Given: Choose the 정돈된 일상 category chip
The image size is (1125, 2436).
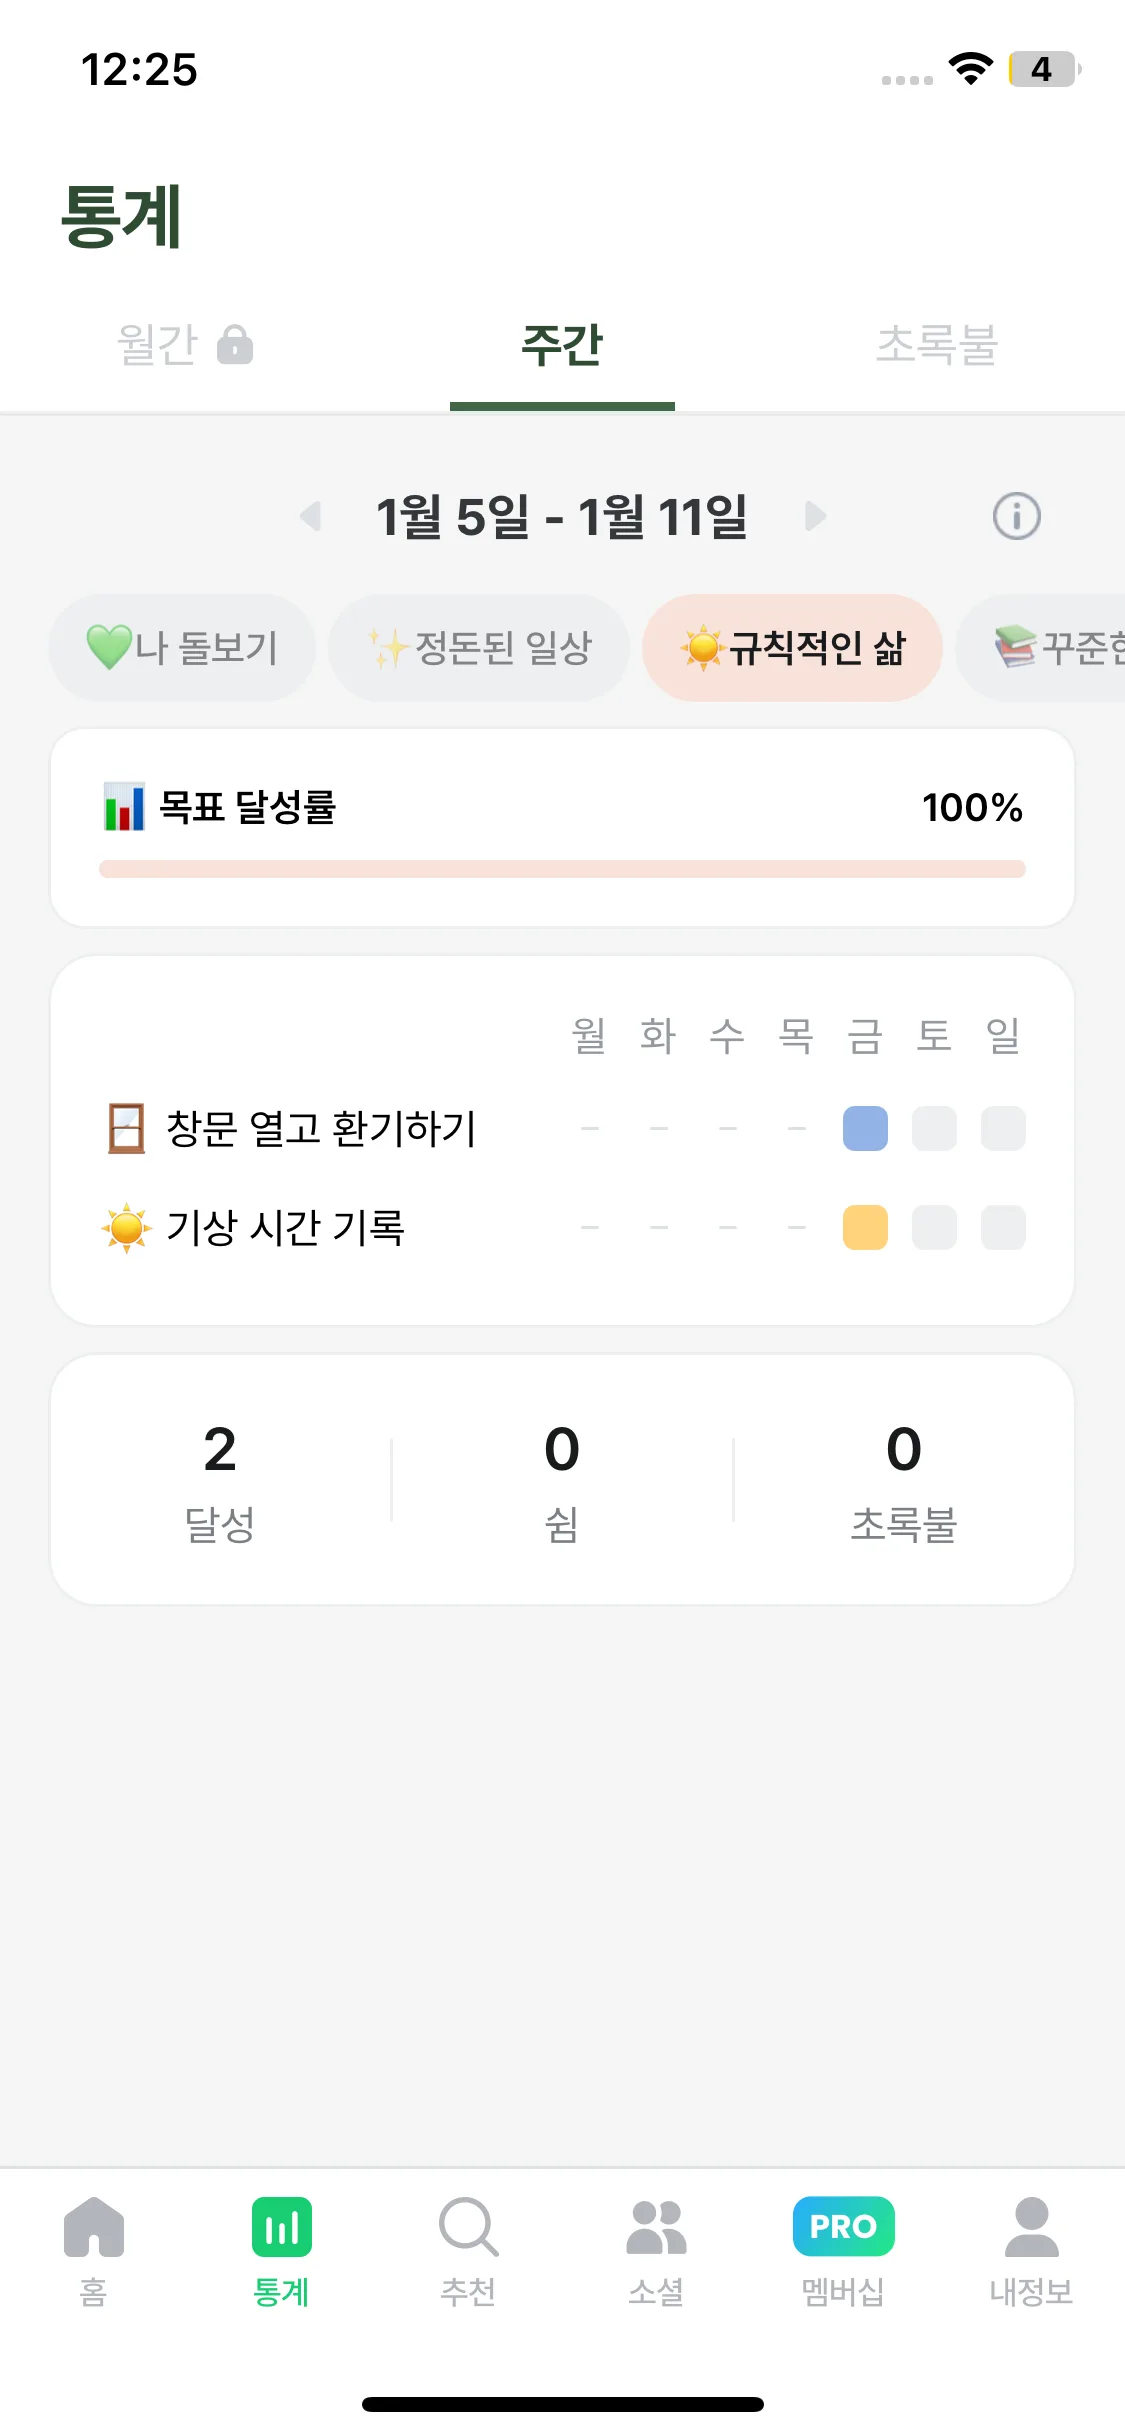Looking at the screenshot, I should coord(479,648).
